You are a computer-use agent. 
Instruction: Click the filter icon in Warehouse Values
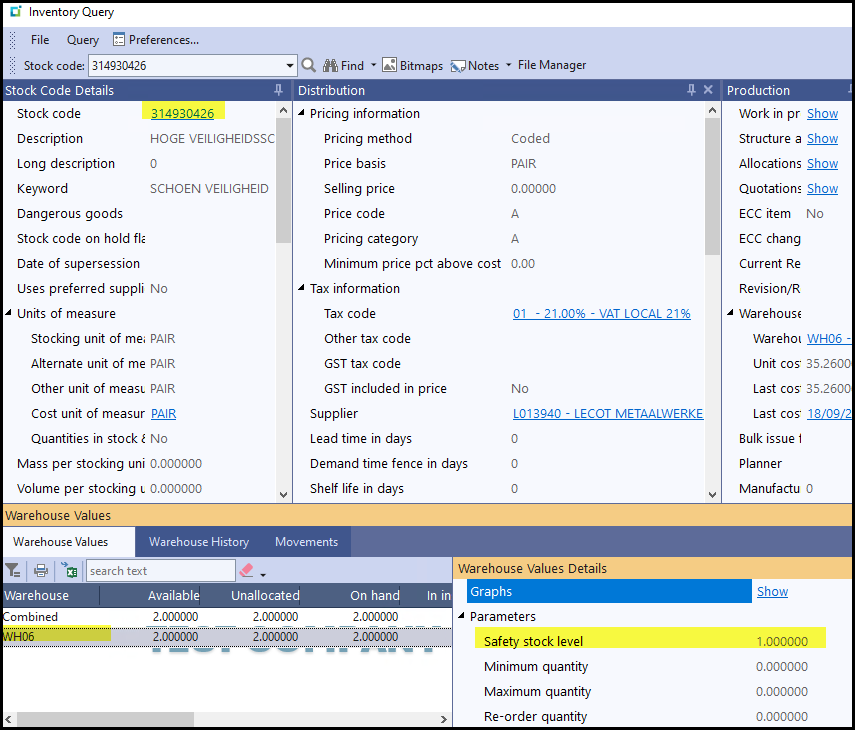click(x=13, y=571)
